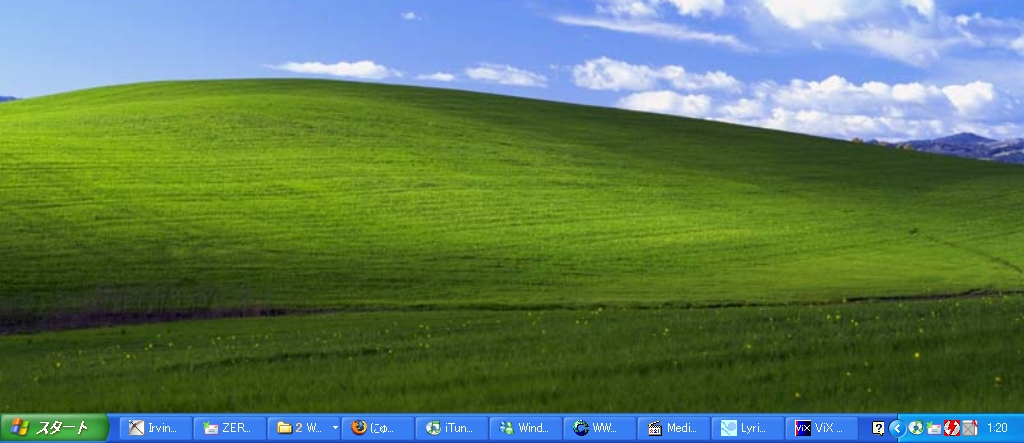Click the mail card tray icon

(934, 428)
